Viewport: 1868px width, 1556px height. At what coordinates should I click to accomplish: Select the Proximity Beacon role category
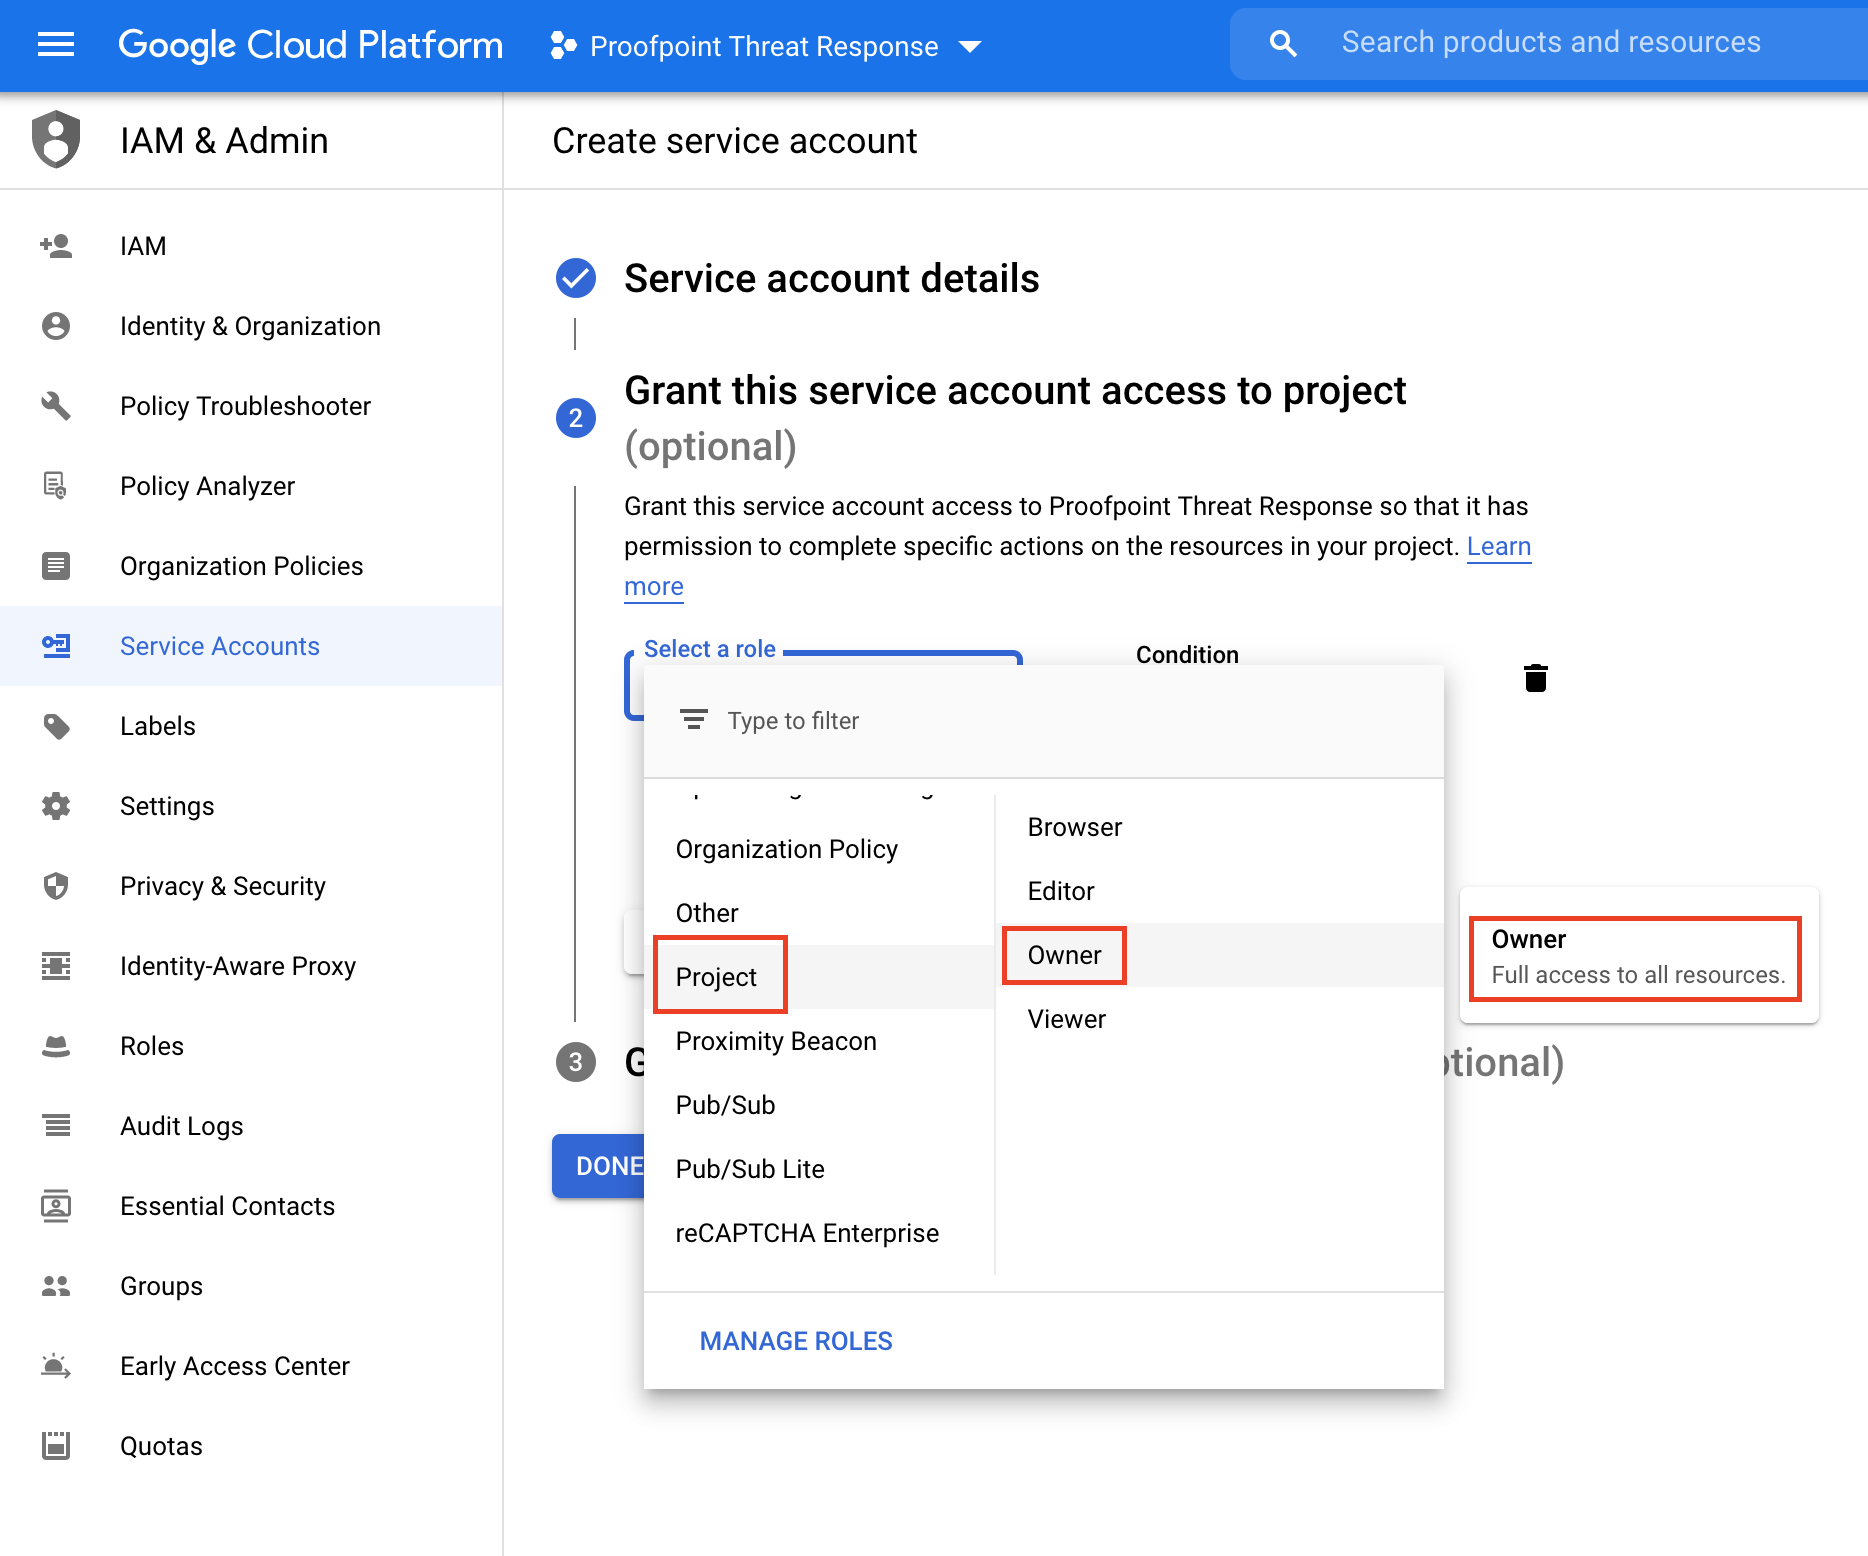[x=819, y=1041]
